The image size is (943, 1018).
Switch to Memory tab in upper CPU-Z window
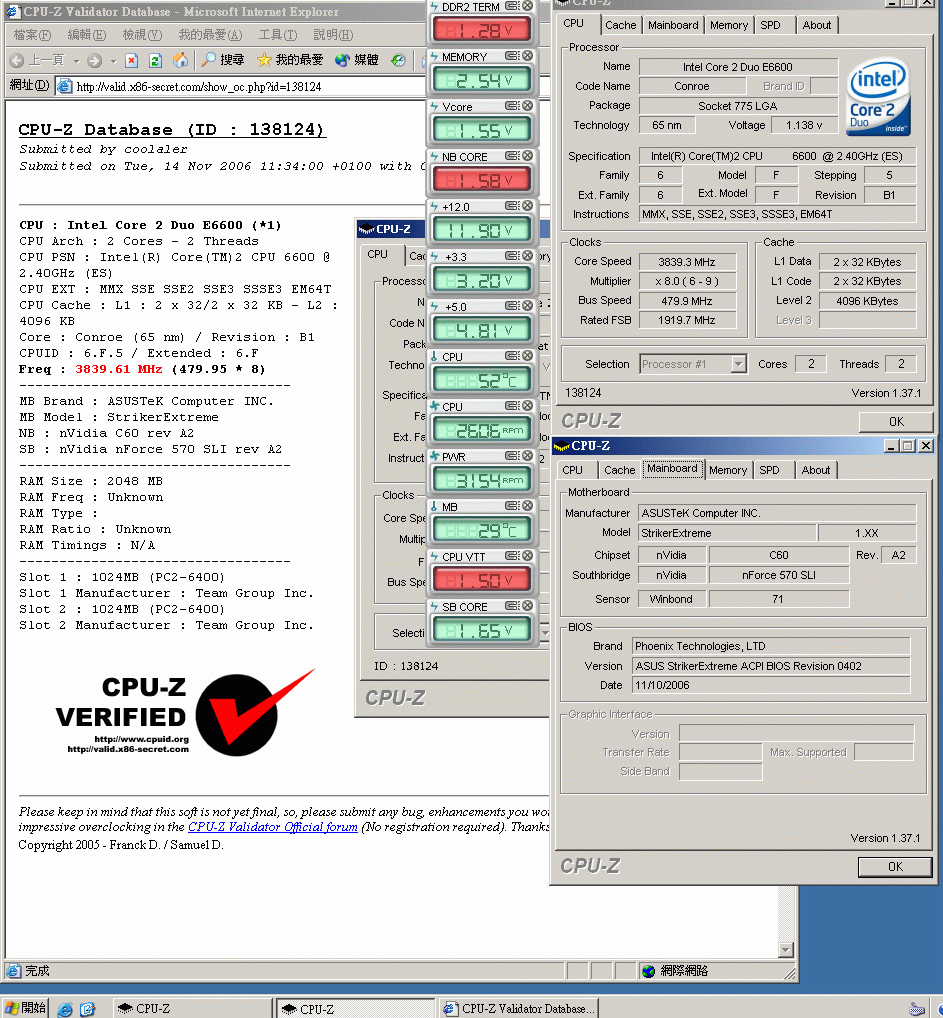click(729, 25)
